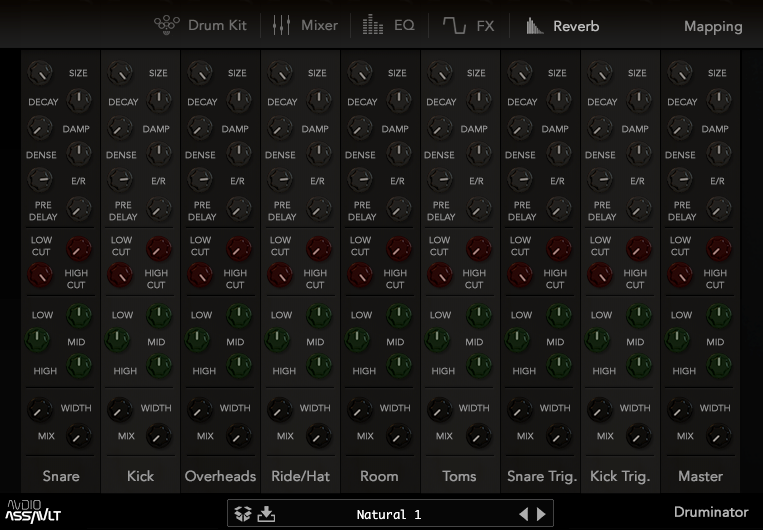This screenshot has height=530, width=763.
Task: Open the EQ tab
Action: pos(389,25)
